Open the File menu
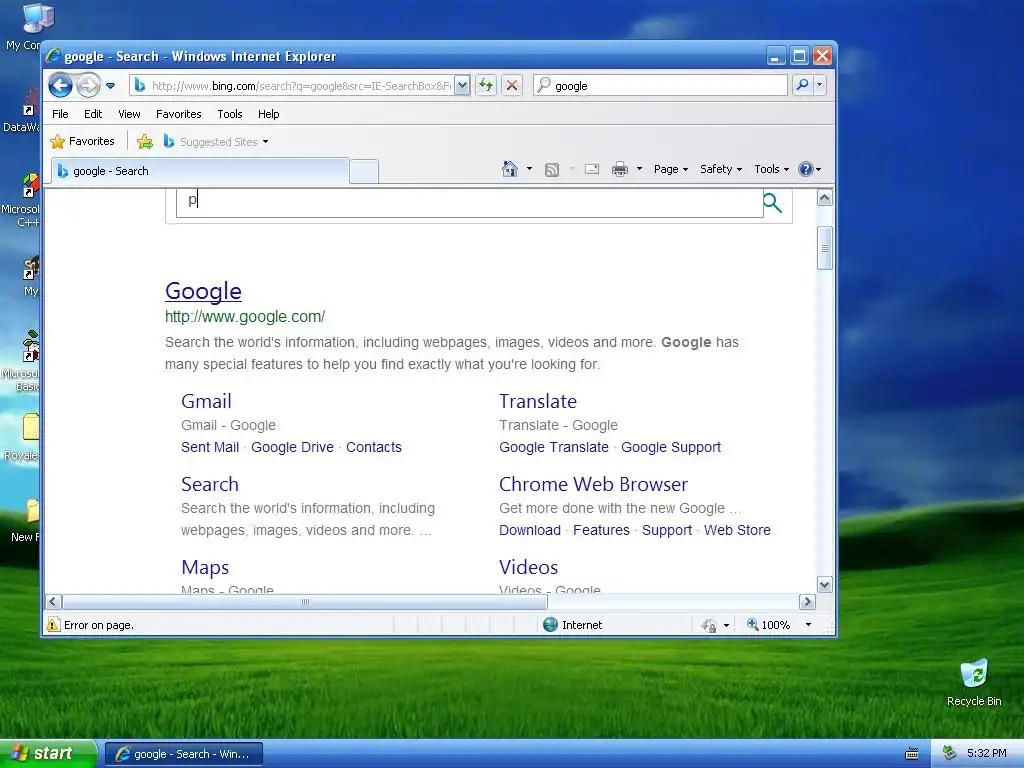 (60, 114)
